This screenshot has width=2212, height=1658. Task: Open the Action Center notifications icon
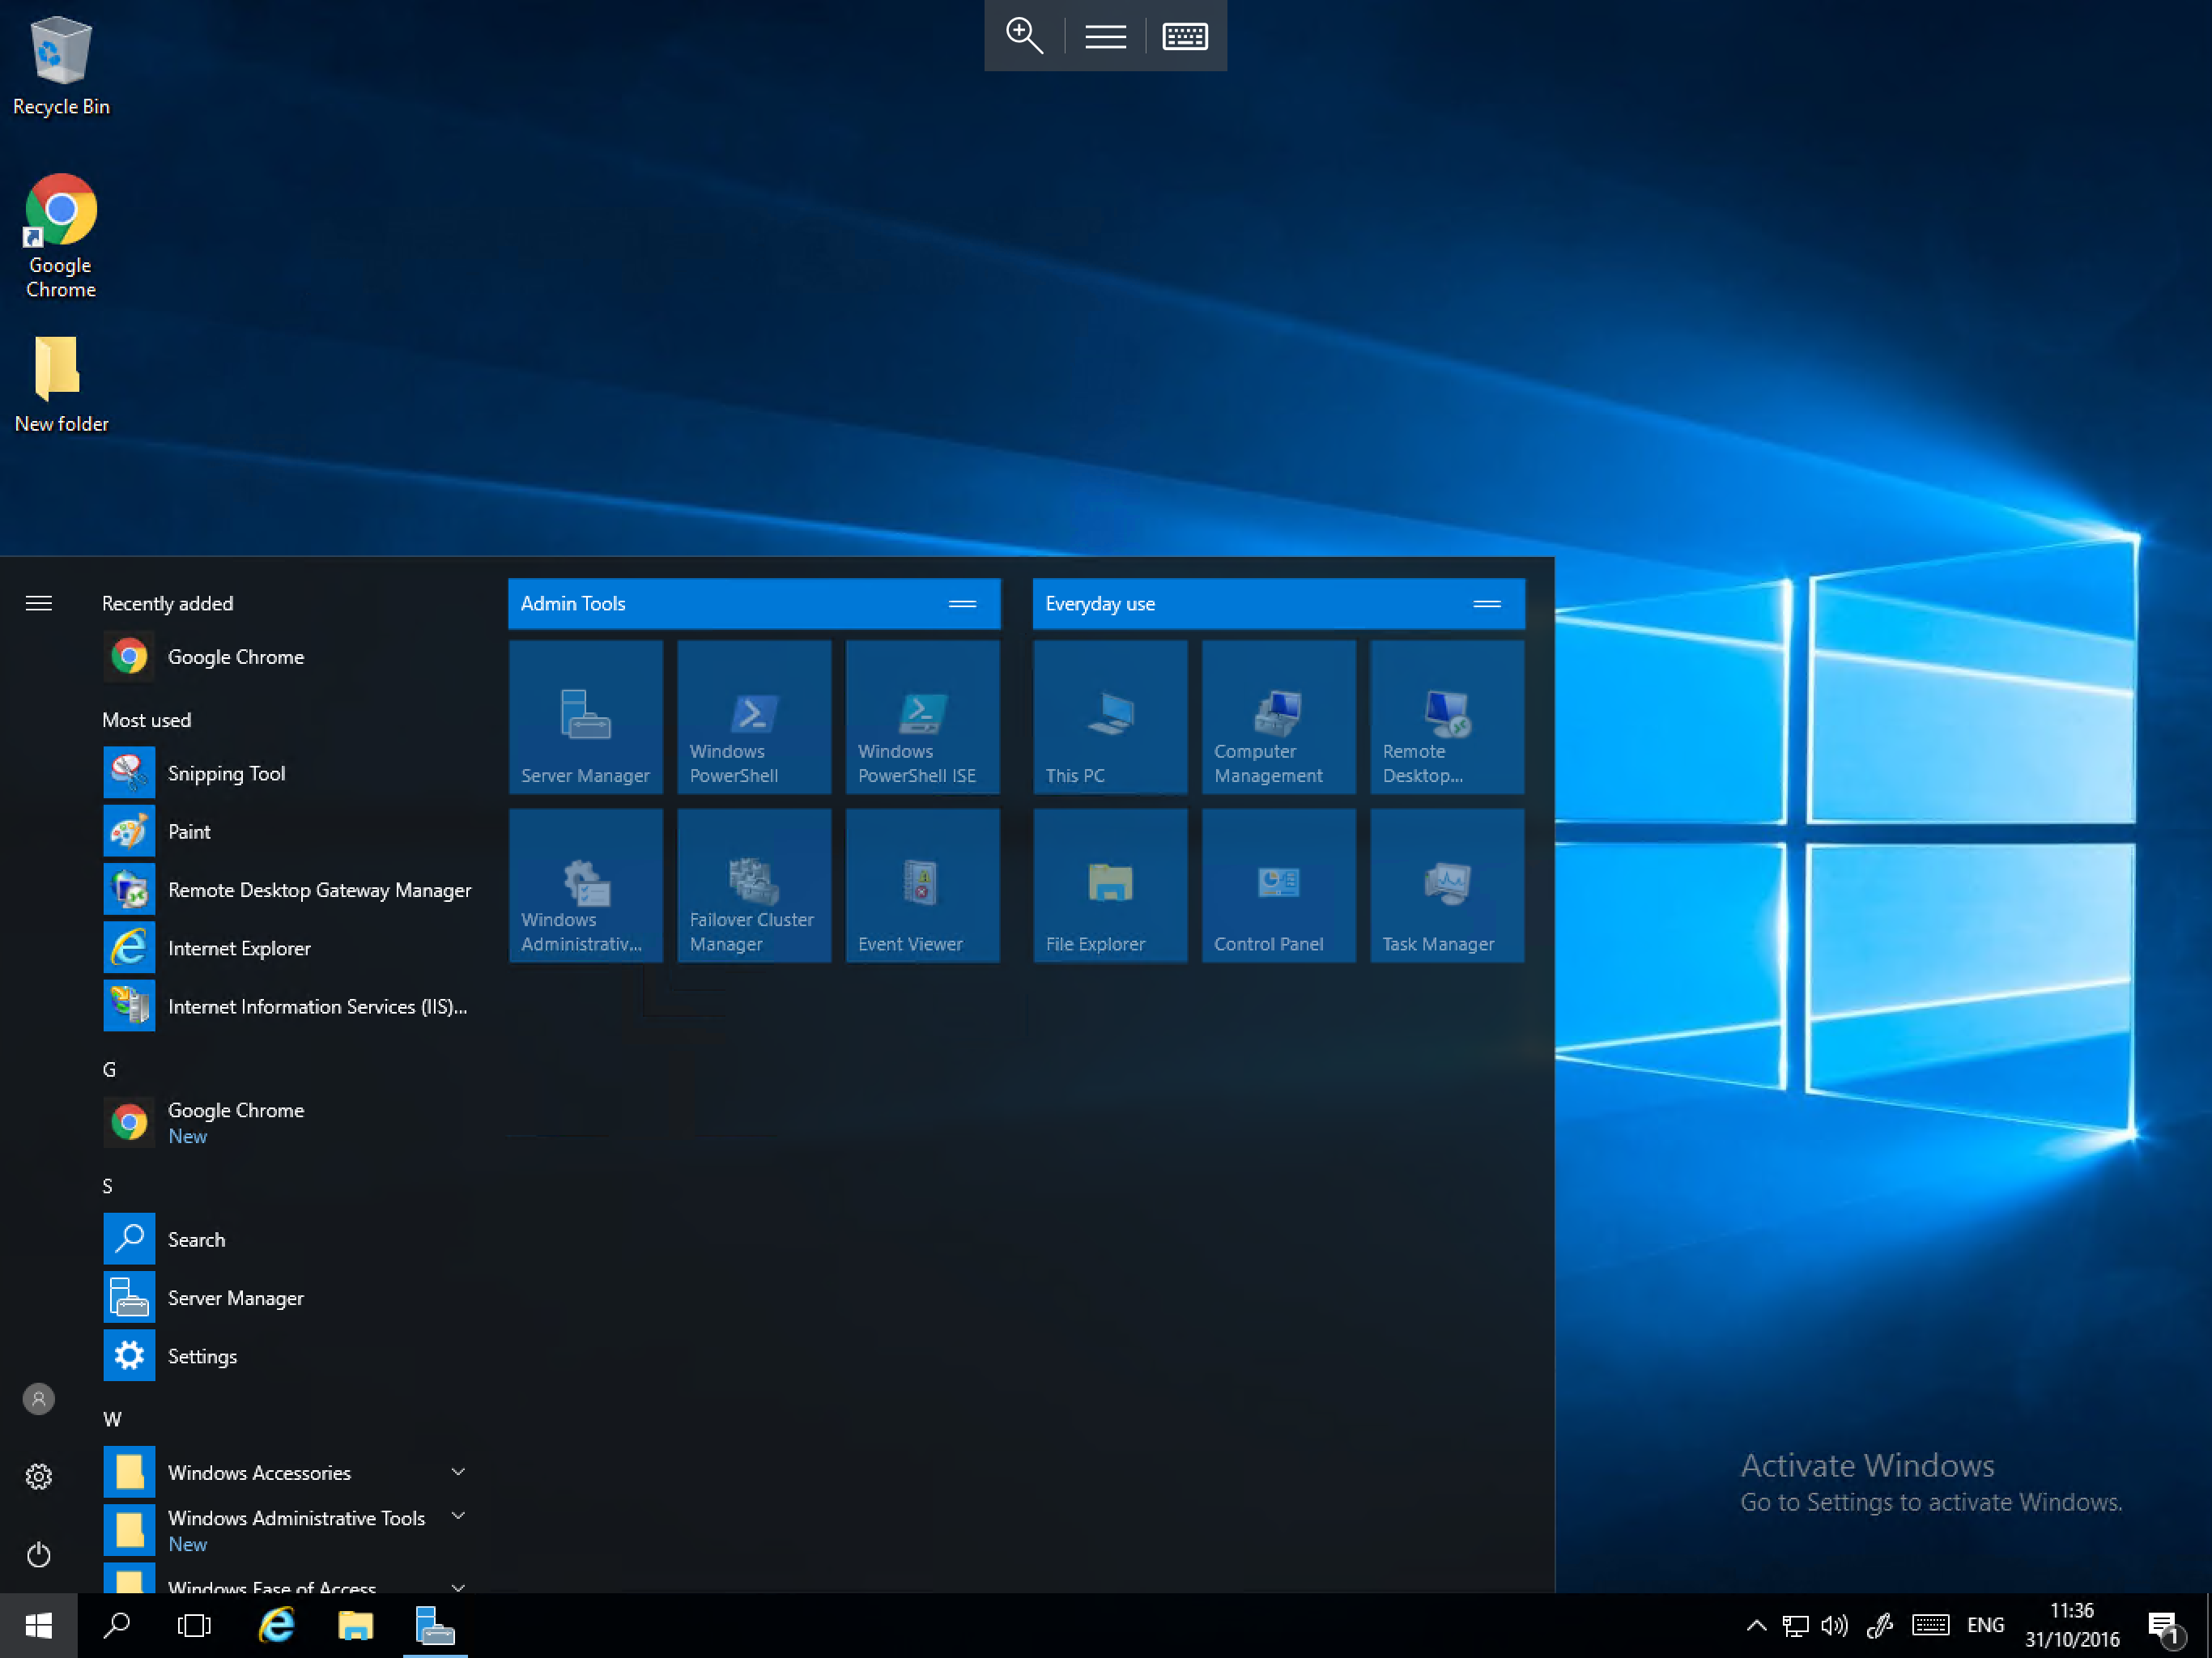click(x=2164, y=1627)
